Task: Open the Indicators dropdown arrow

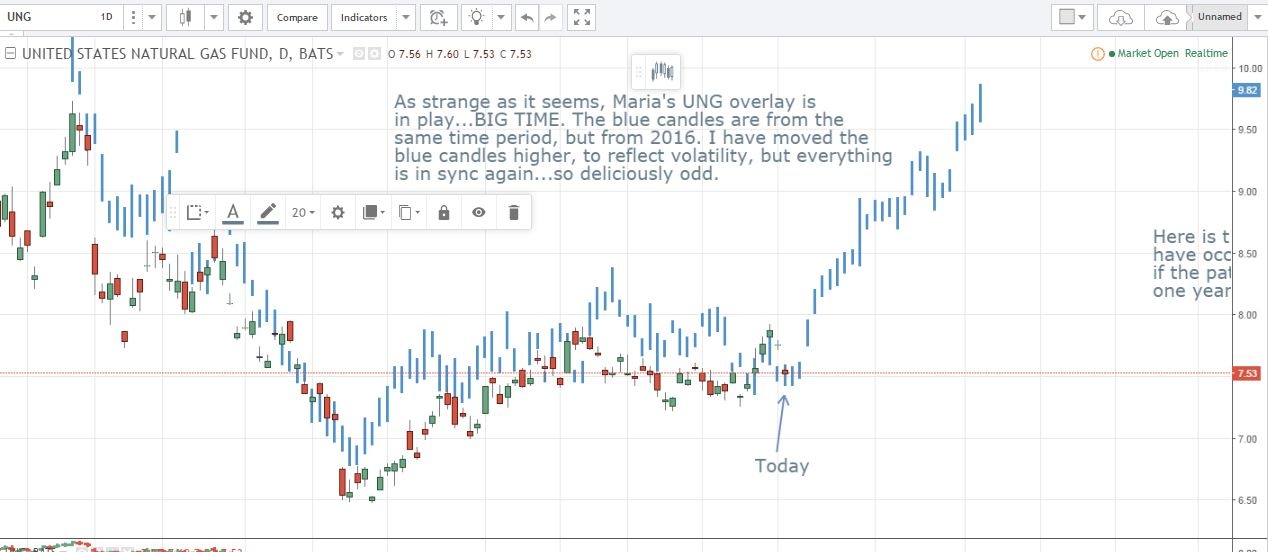Action: (405, 17)
